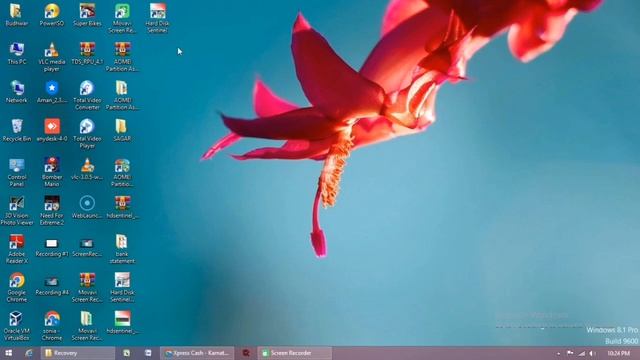Open Adobe Reader X shortcut

point(16,249)
